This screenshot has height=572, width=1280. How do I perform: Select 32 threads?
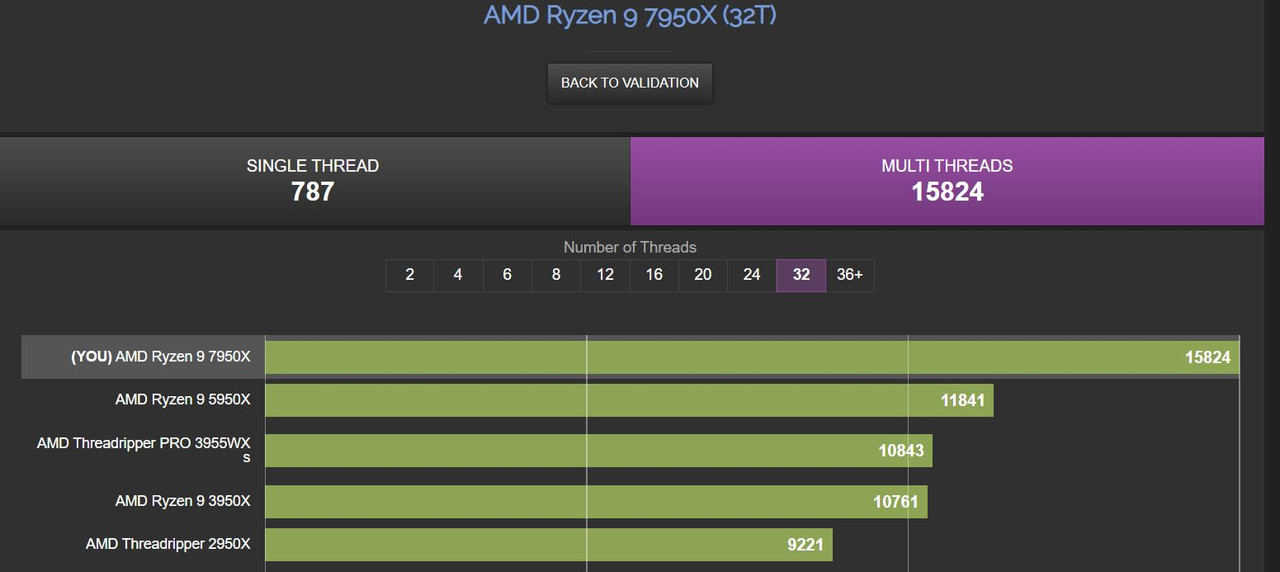point(801,275)
